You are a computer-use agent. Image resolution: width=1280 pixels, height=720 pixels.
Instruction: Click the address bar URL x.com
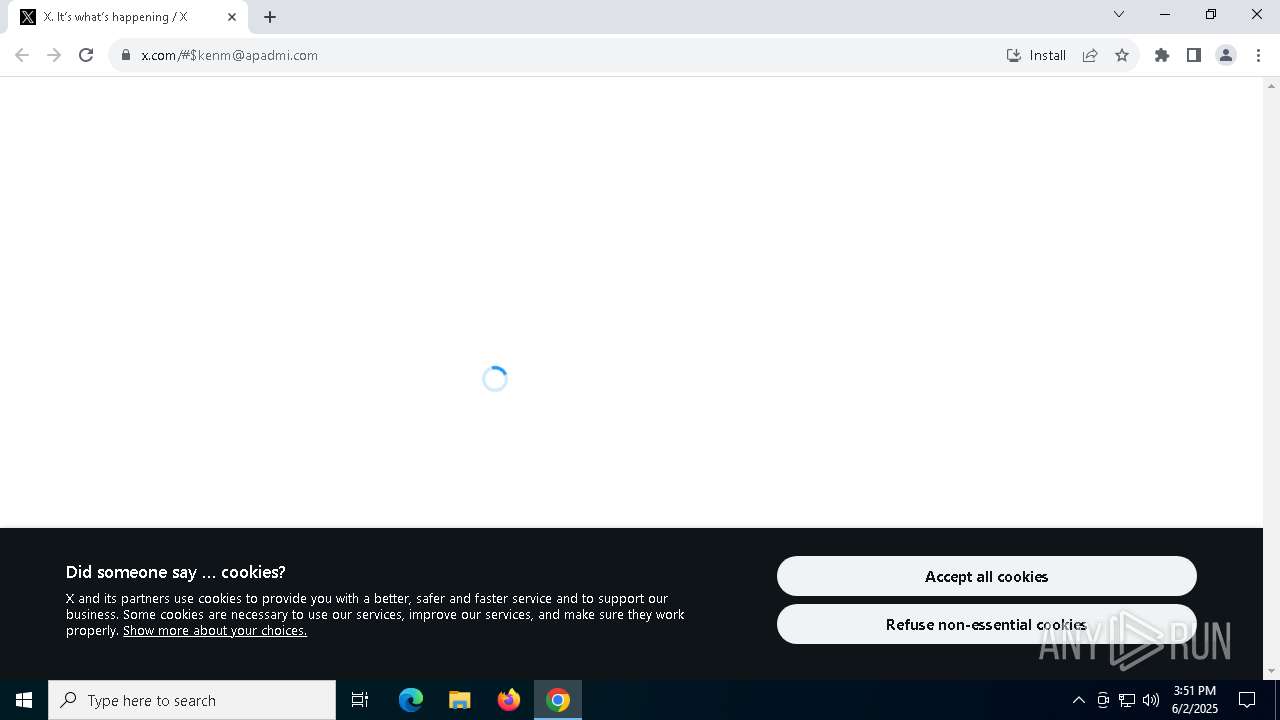[229, 55]
